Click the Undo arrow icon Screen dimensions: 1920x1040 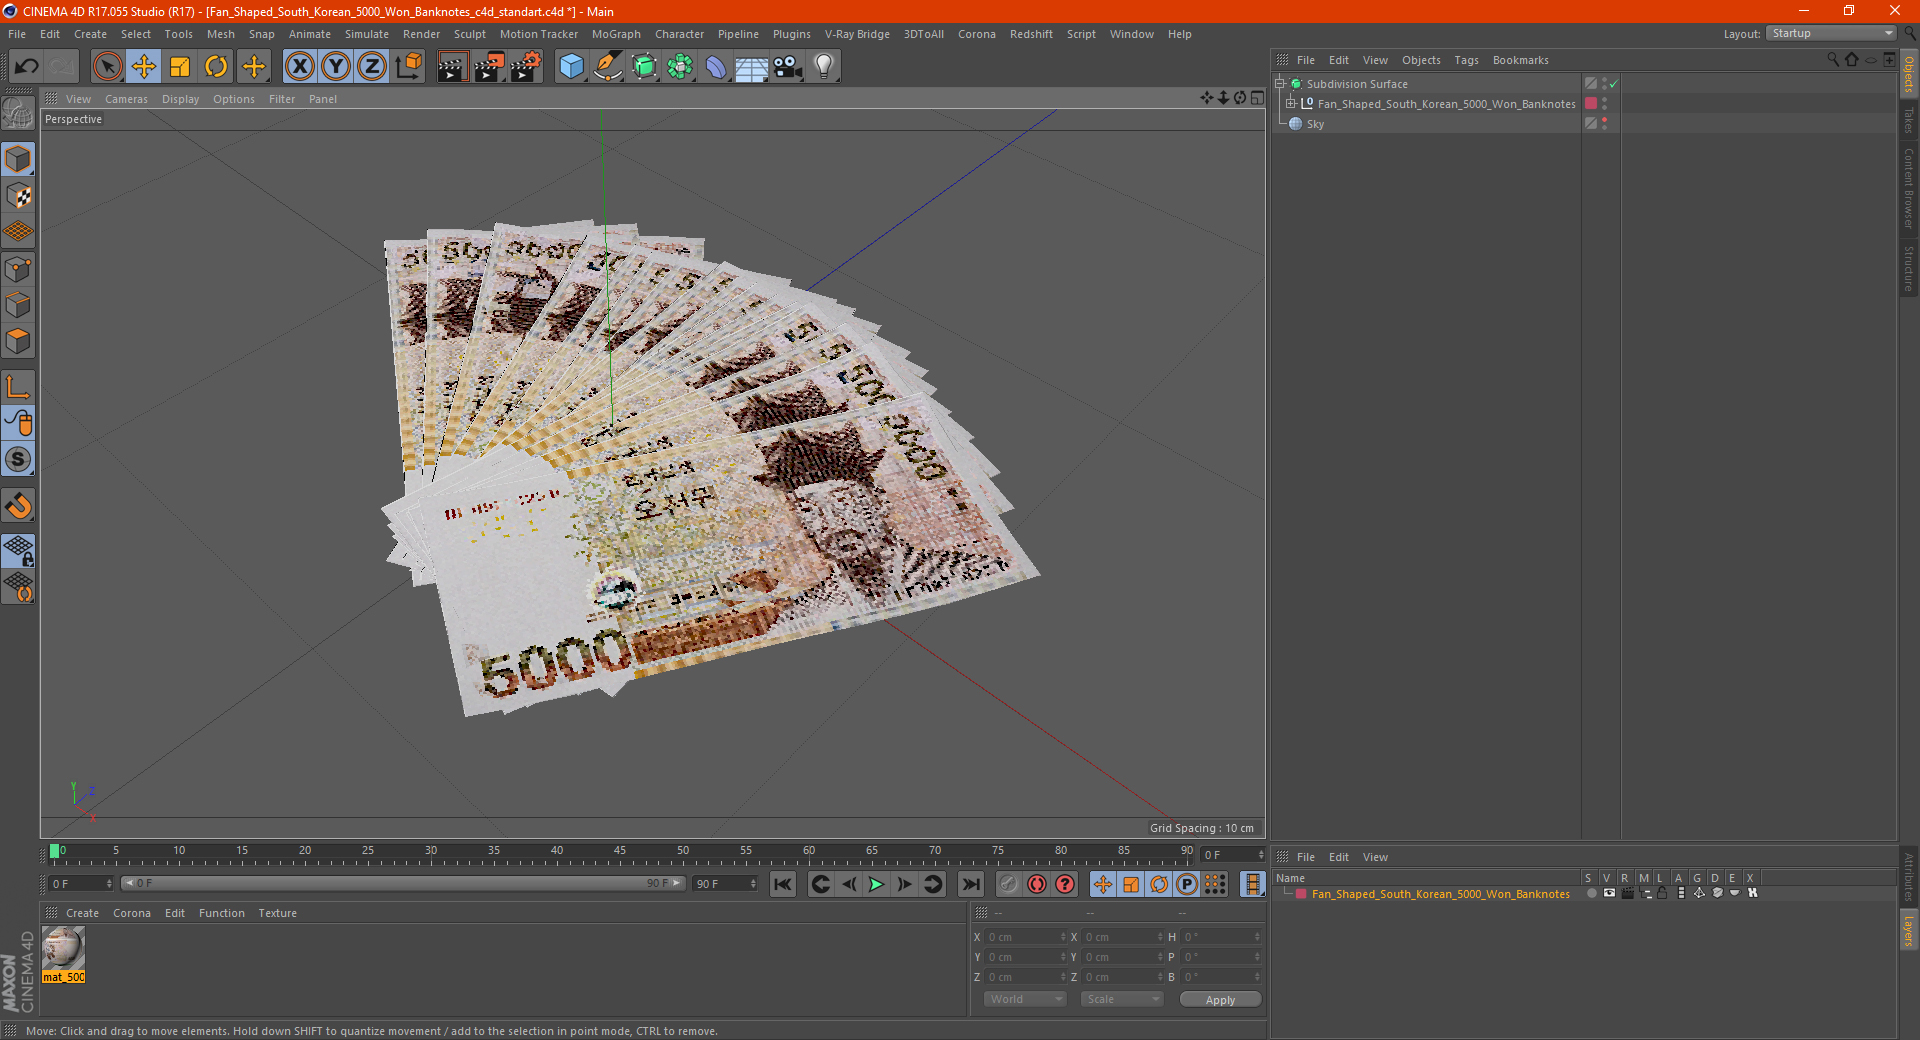point(27,67)
